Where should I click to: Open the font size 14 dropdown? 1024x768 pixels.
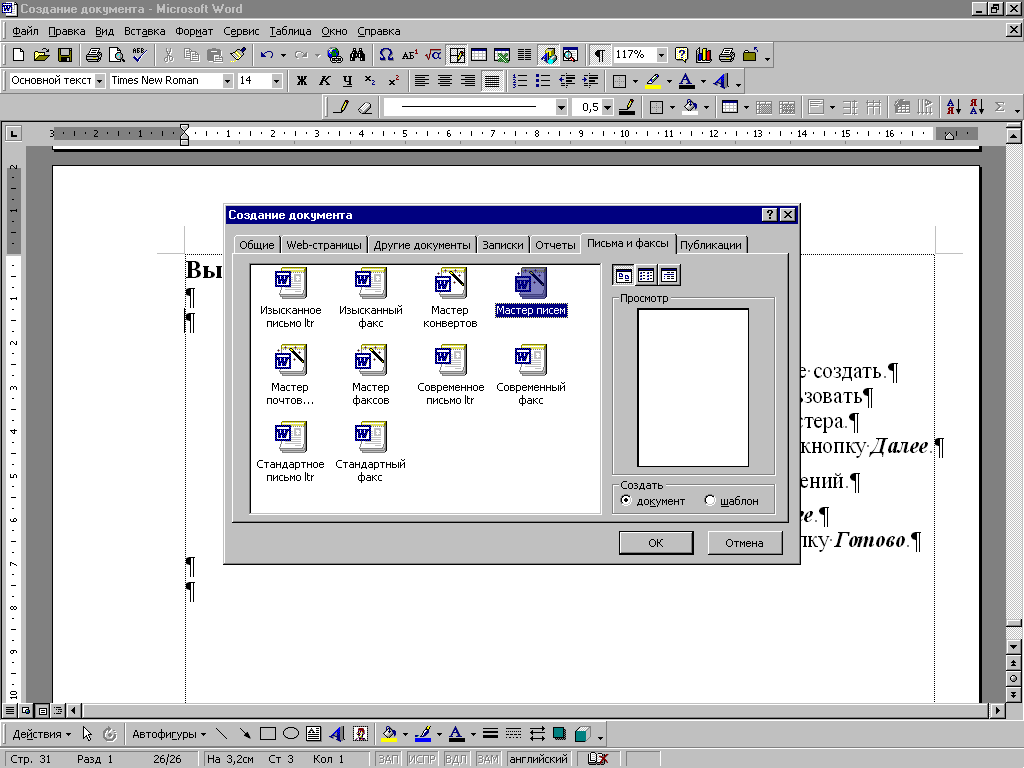276,81
